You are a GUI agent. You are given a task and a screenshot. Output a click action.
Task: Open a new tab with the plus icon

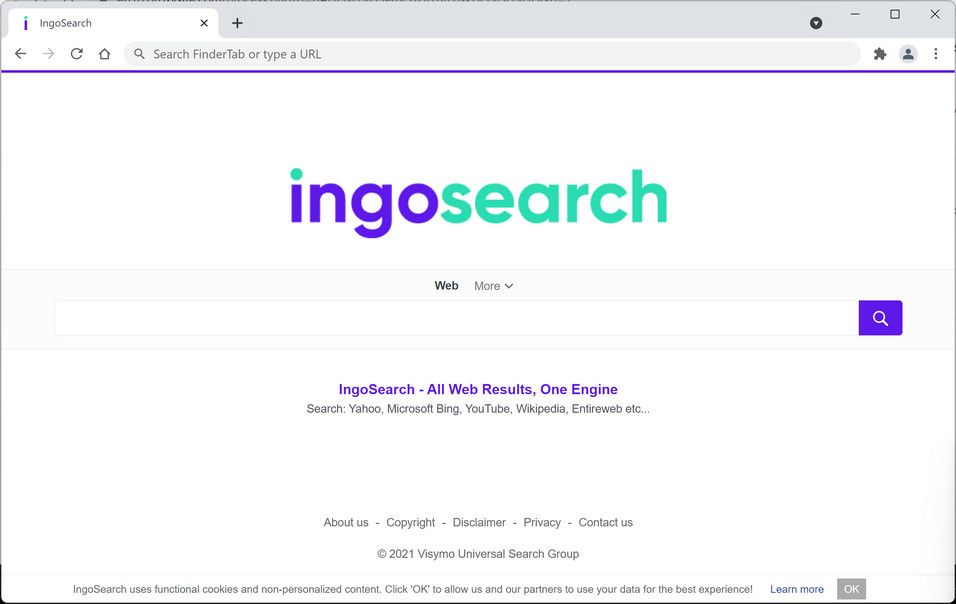coord(237,23)
